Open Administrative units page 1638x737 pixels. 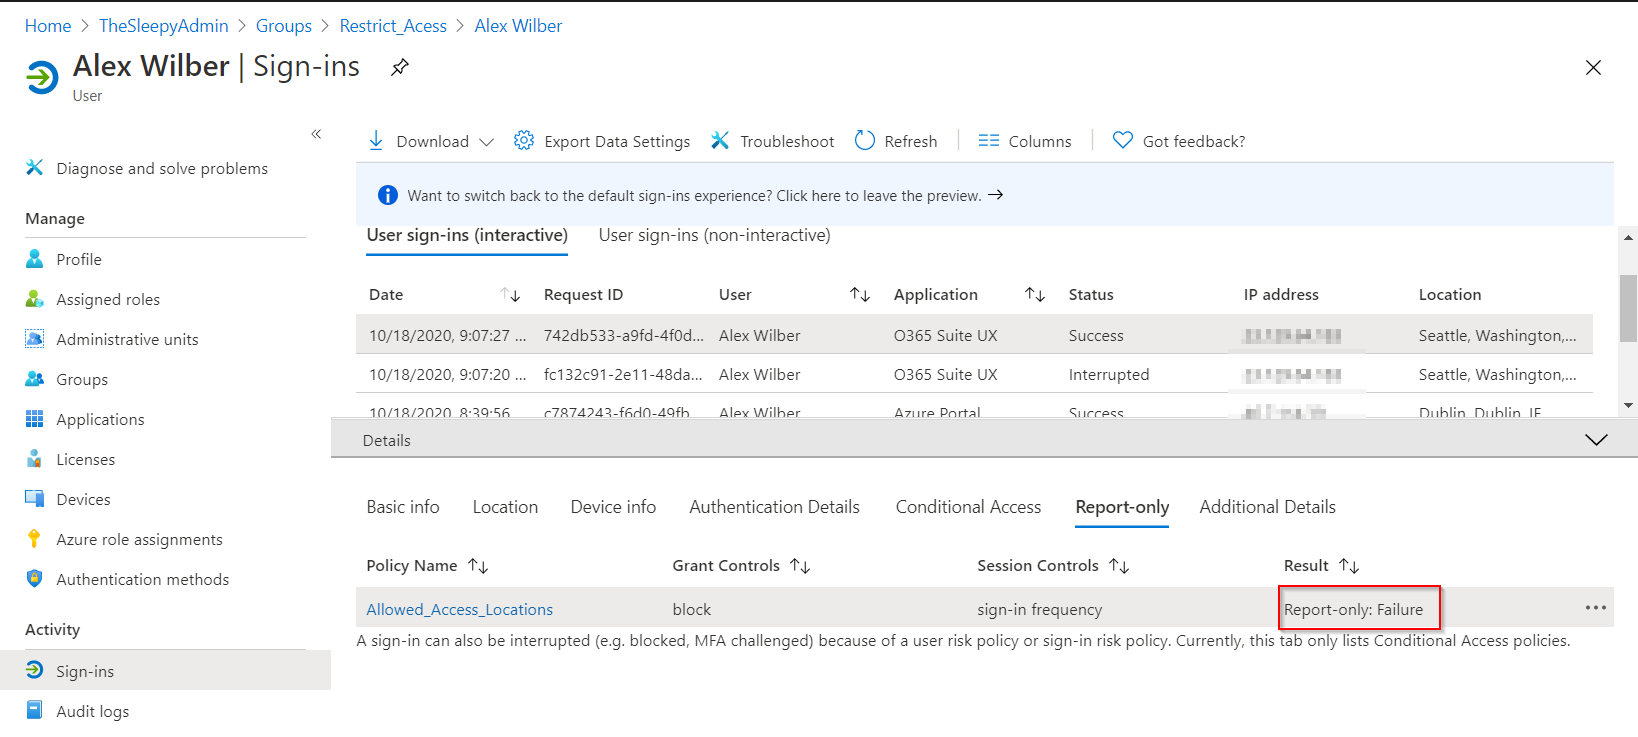pyautogui.click(x=127, y=339)
